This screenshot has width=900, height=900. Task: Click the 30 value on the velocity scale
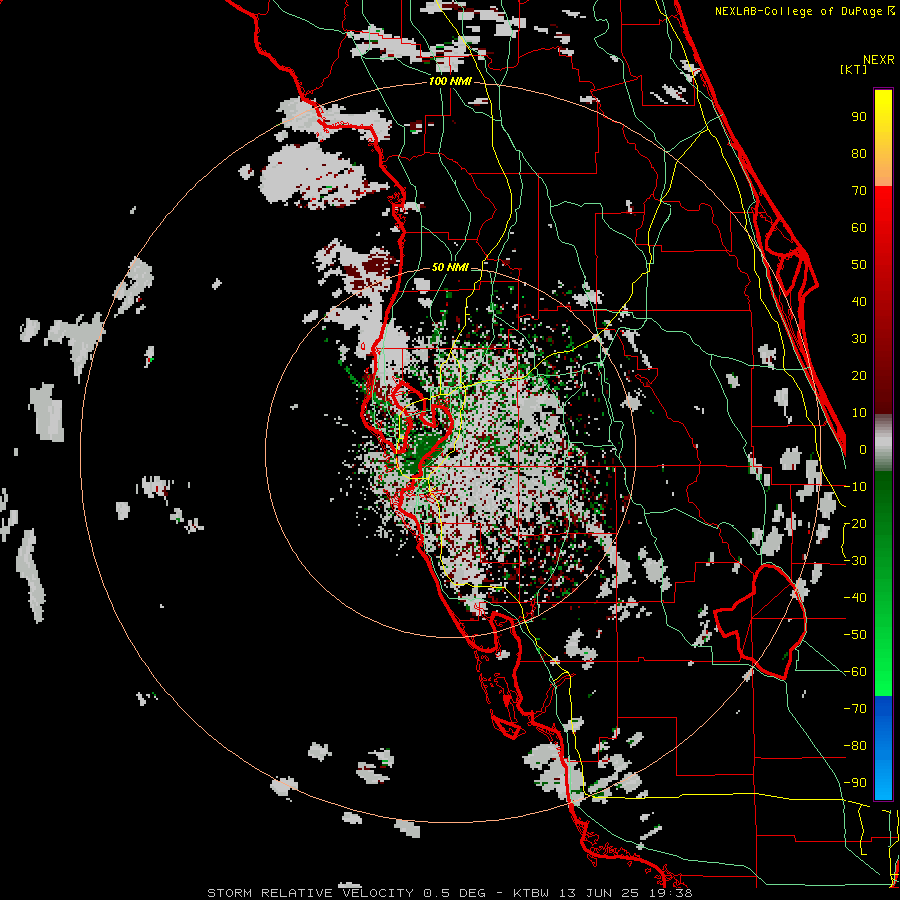tap(859, 339)
